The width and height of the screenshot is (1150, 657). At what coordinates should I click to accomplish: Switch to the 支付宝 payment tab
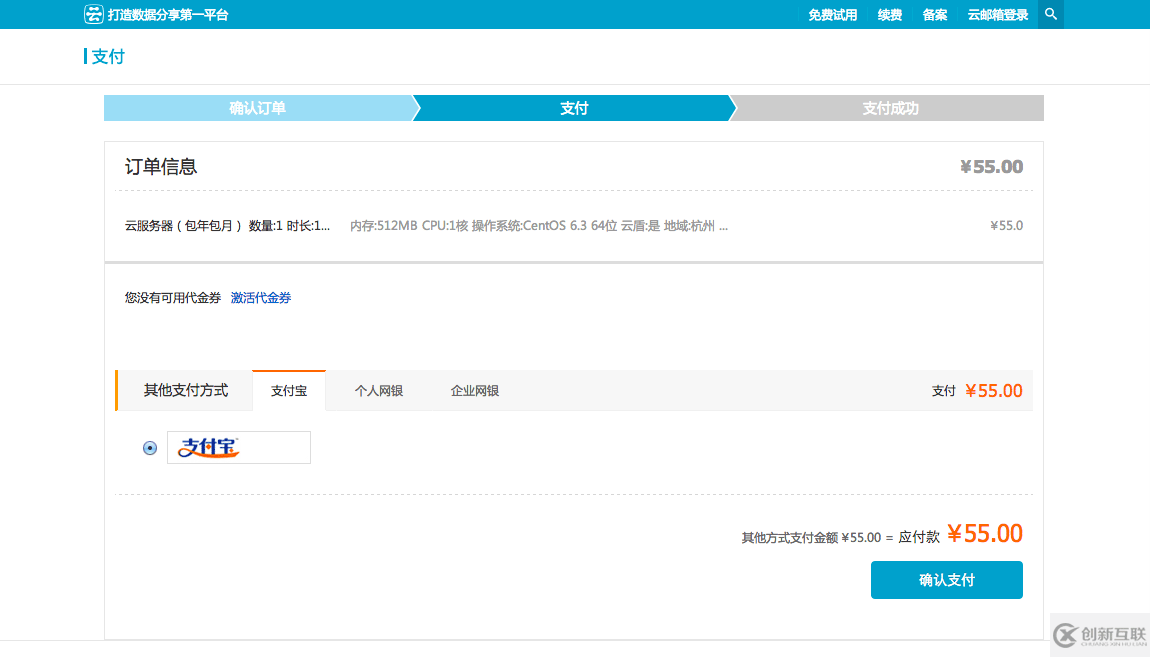point(289,391)
